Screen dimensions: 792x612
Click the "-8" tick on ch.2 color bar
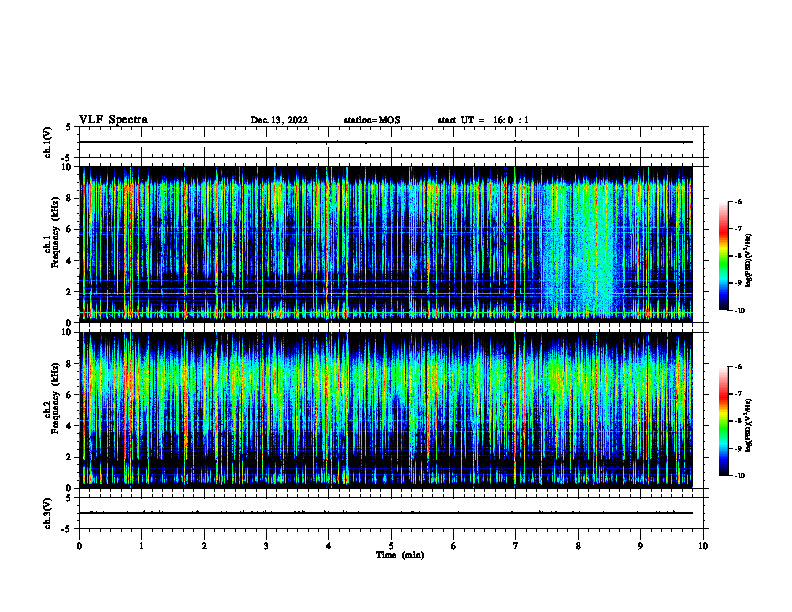[x=738, y=421]
